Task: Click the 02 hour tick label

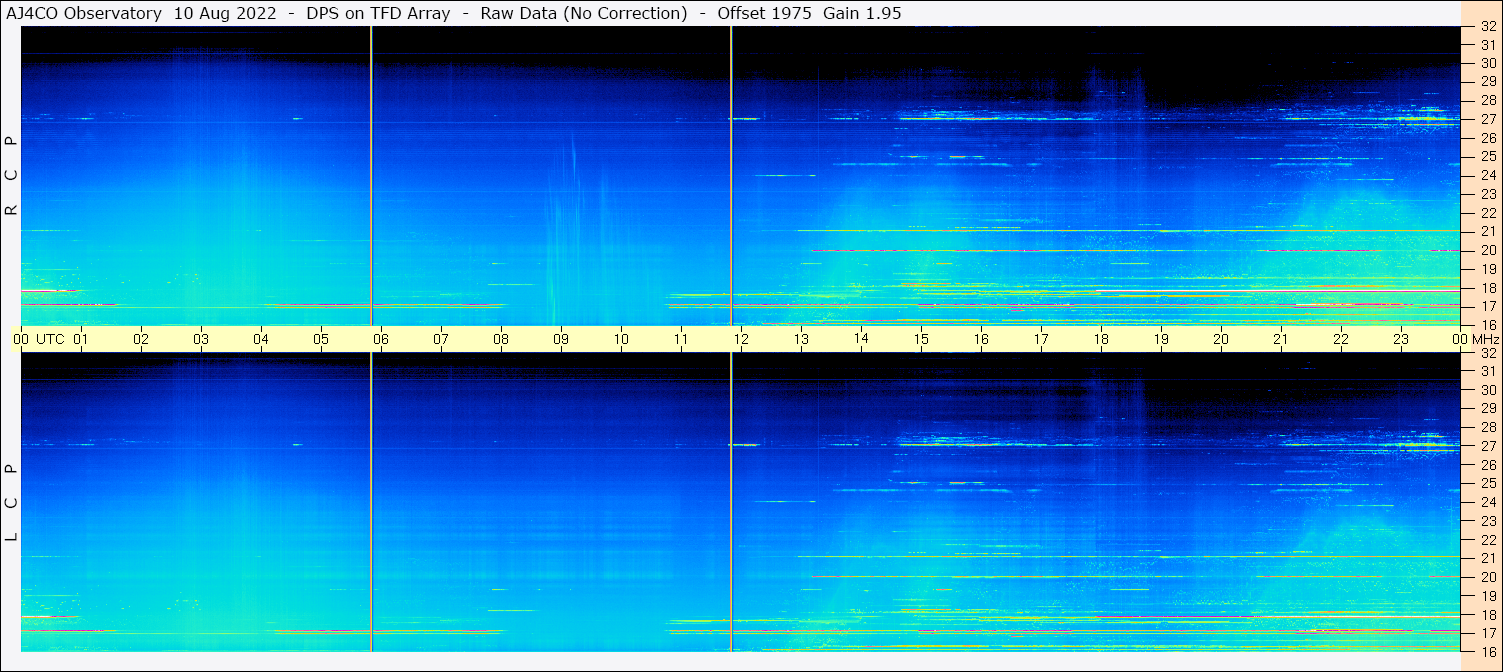Action: click(141, 339)
